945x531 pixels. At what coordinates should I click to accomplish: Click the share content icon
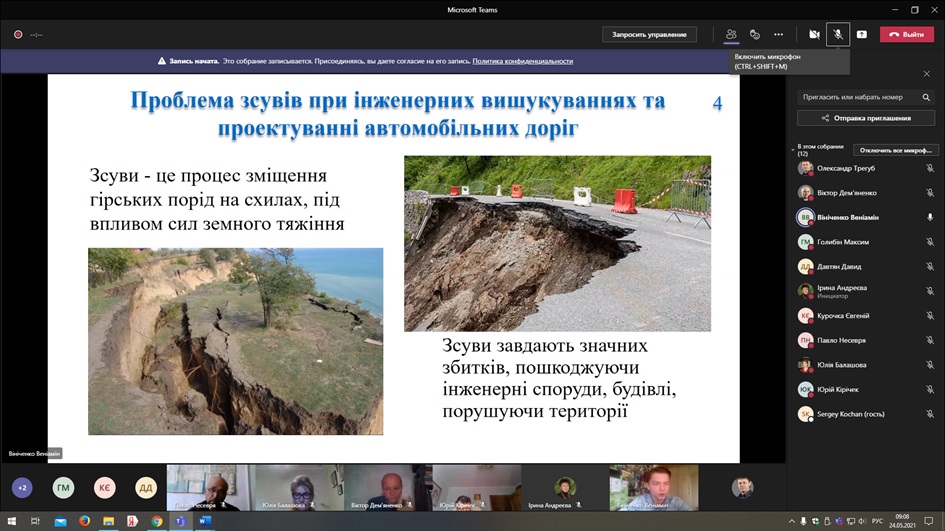(x=862, y=34)
